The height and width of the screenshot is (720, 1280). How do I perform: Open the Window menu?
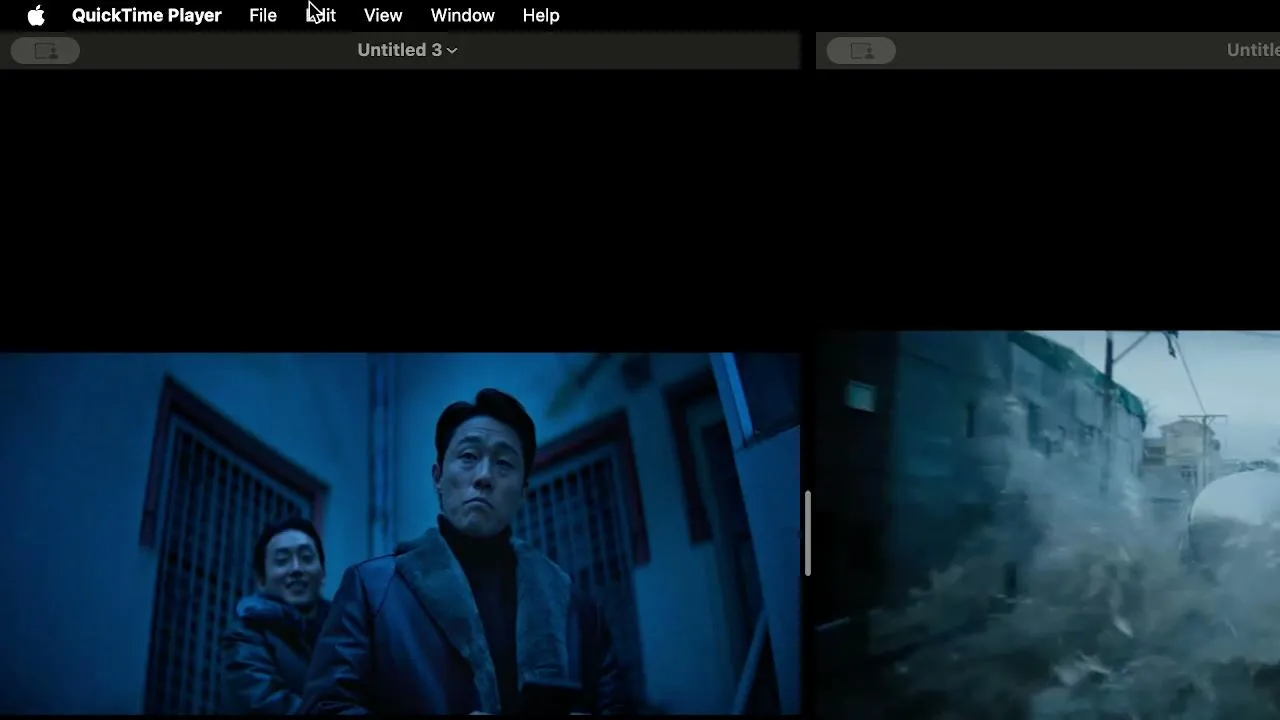click(x=462, y=16)
